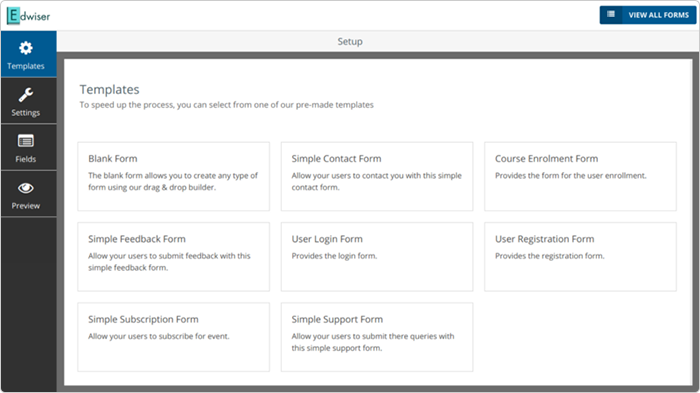Select the User Login Form template

pyautogui.click(x=377, y=257)
